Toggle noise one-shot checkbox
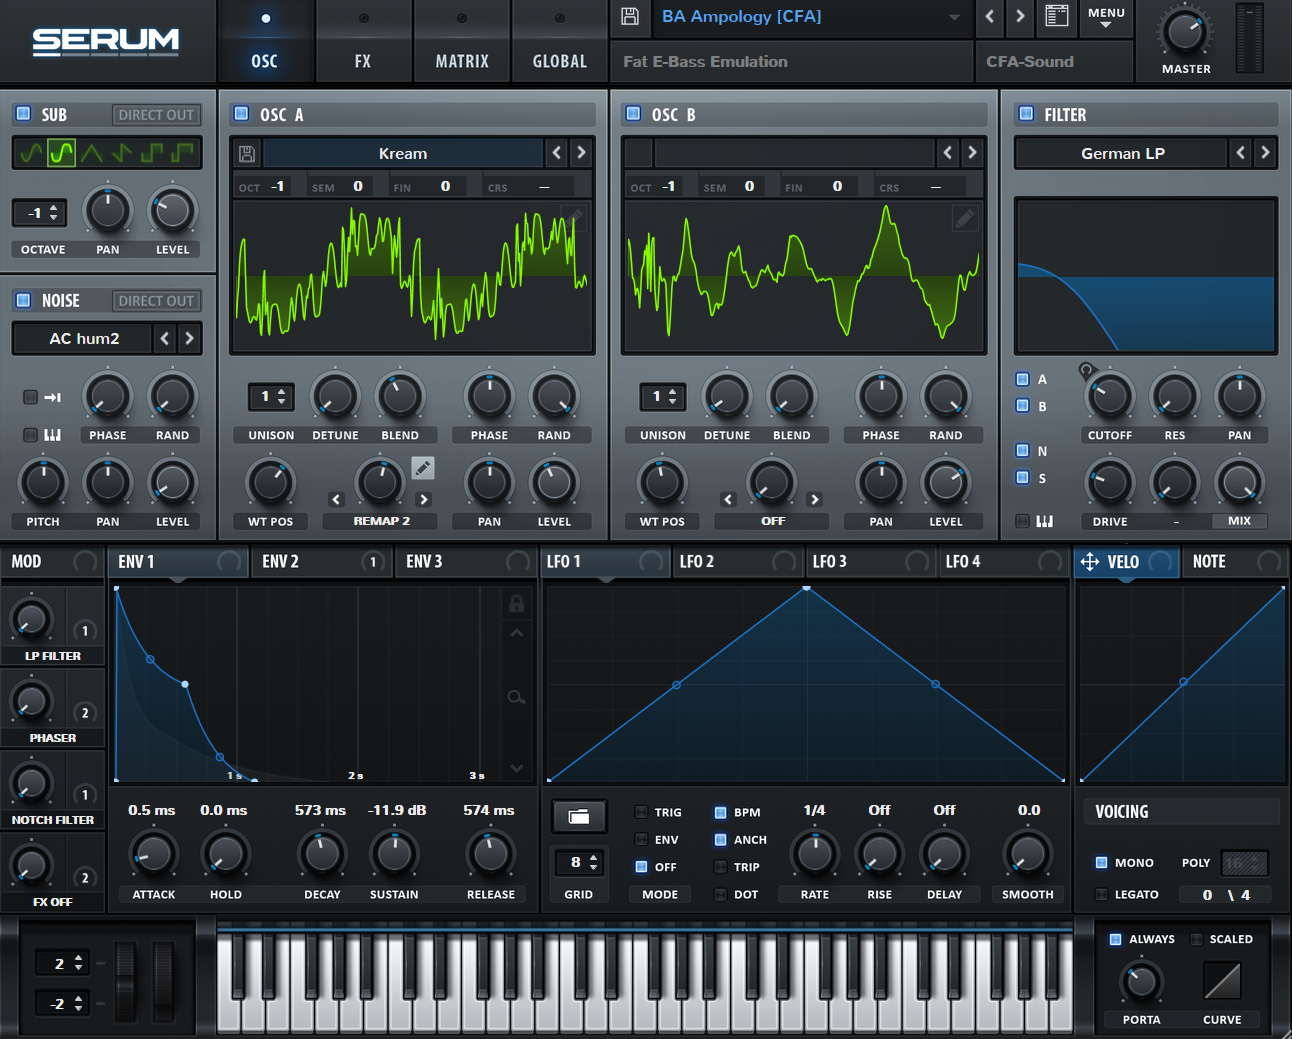 pyautogui.click(x=30, y=397)
